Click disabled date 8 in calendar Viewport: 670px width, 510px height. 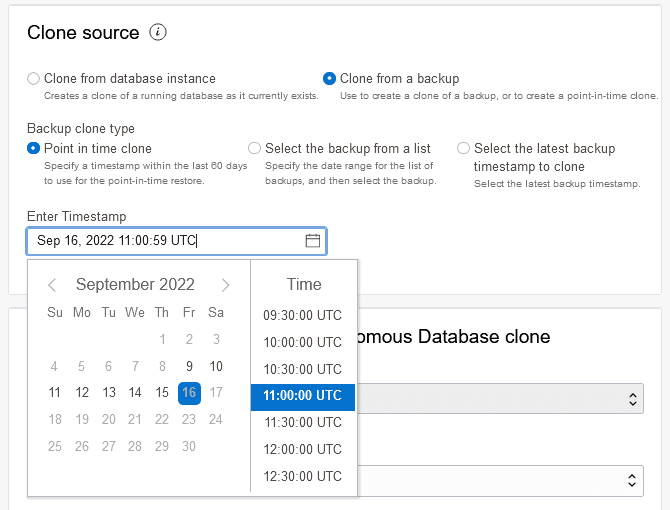(x=162, y=366)
